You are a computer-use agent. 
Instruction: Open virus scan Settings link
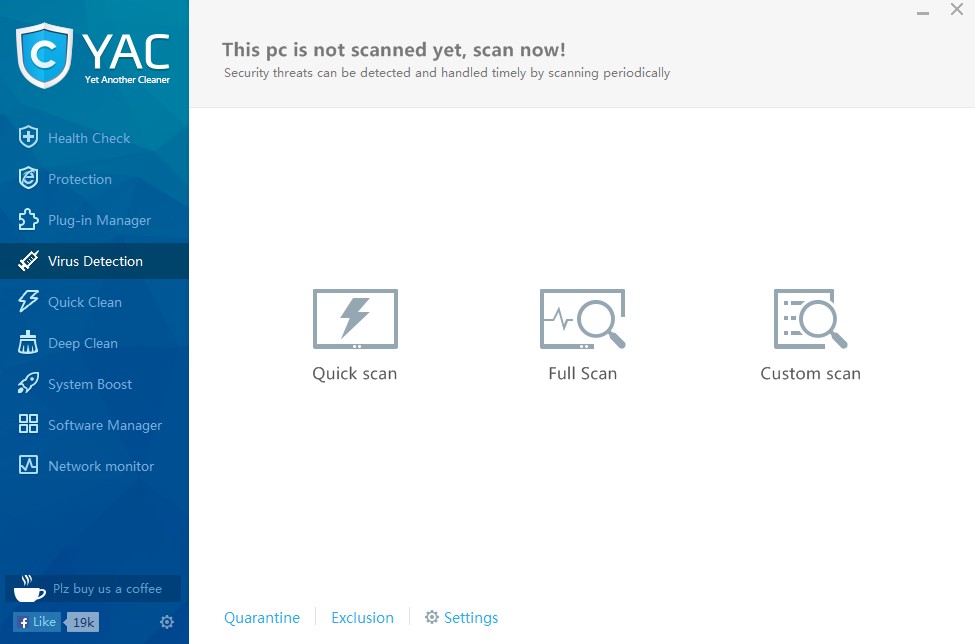pos(471,618)
